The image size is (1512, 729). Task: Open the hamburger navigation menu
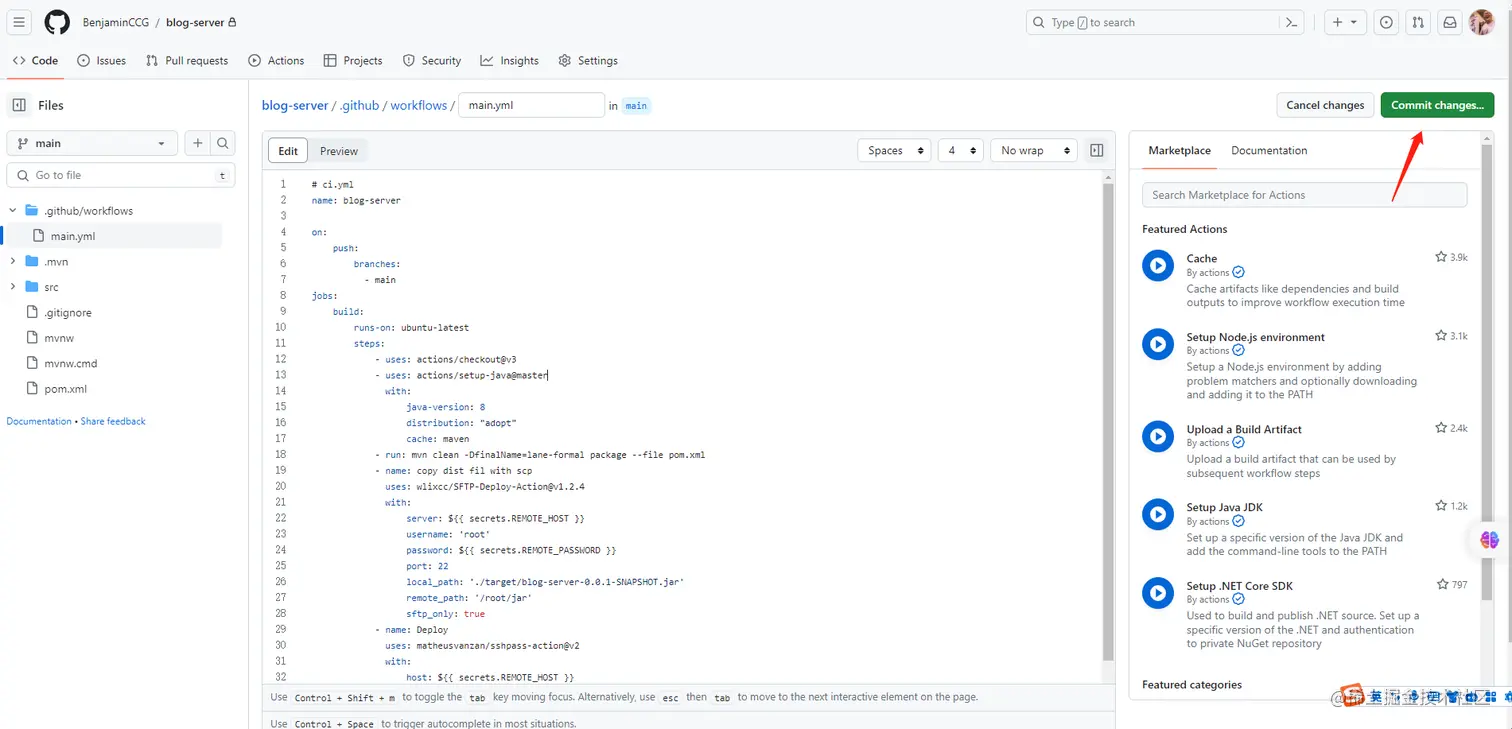coord(19,22)
